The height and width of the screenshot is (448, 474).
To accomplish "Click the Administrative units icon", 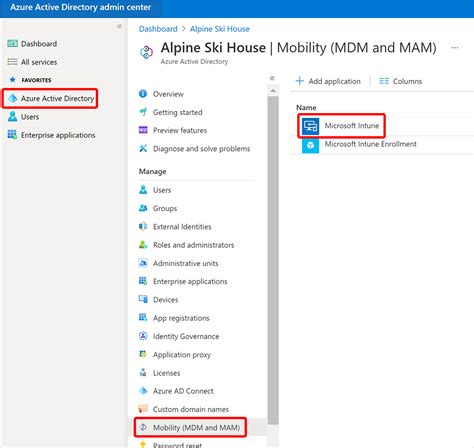I will (143, 263).
